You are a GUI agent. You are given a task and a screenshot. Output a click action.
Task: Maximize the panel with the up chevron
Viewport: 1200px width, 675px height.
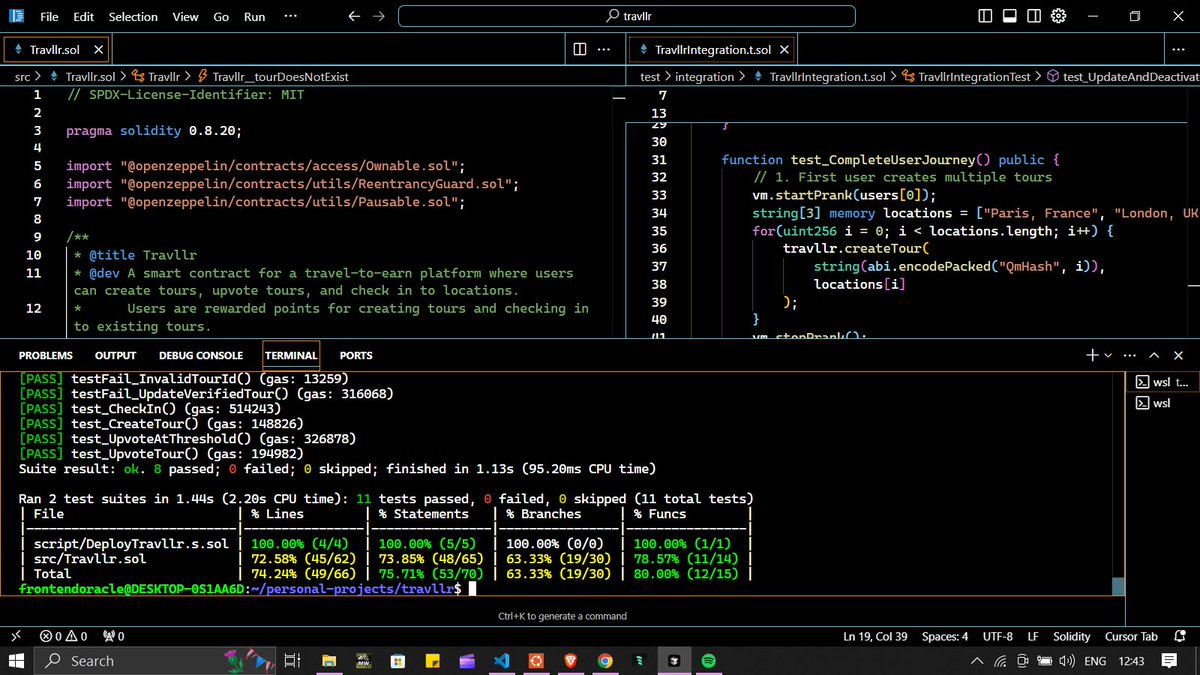[x=1154, y=355]
